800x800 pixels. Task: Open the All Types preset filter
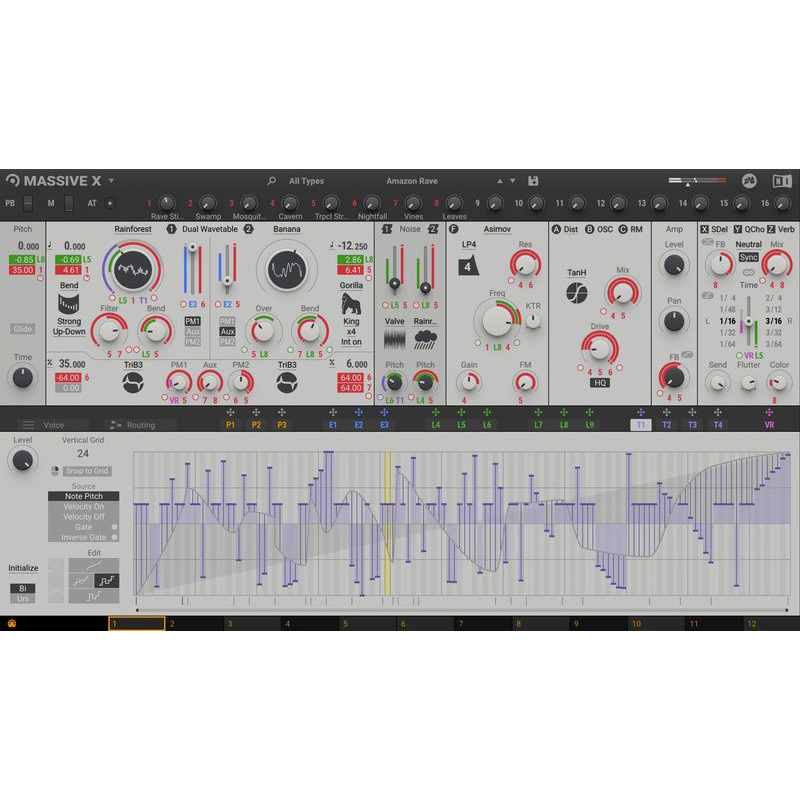click(306, 181)
